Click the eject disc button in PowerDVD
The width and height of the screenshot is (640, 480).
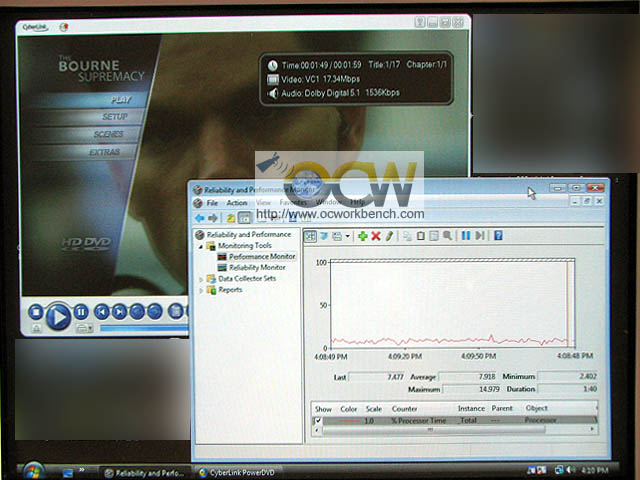(36, 329)
